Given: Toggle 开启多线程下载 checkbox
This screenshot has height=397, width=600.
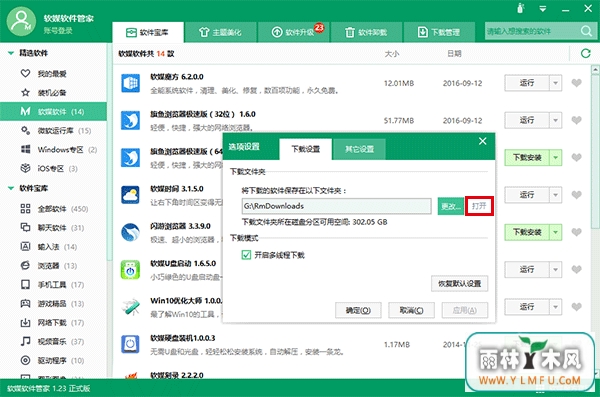Looking at the screenshot, I should (x=246, y=255).
